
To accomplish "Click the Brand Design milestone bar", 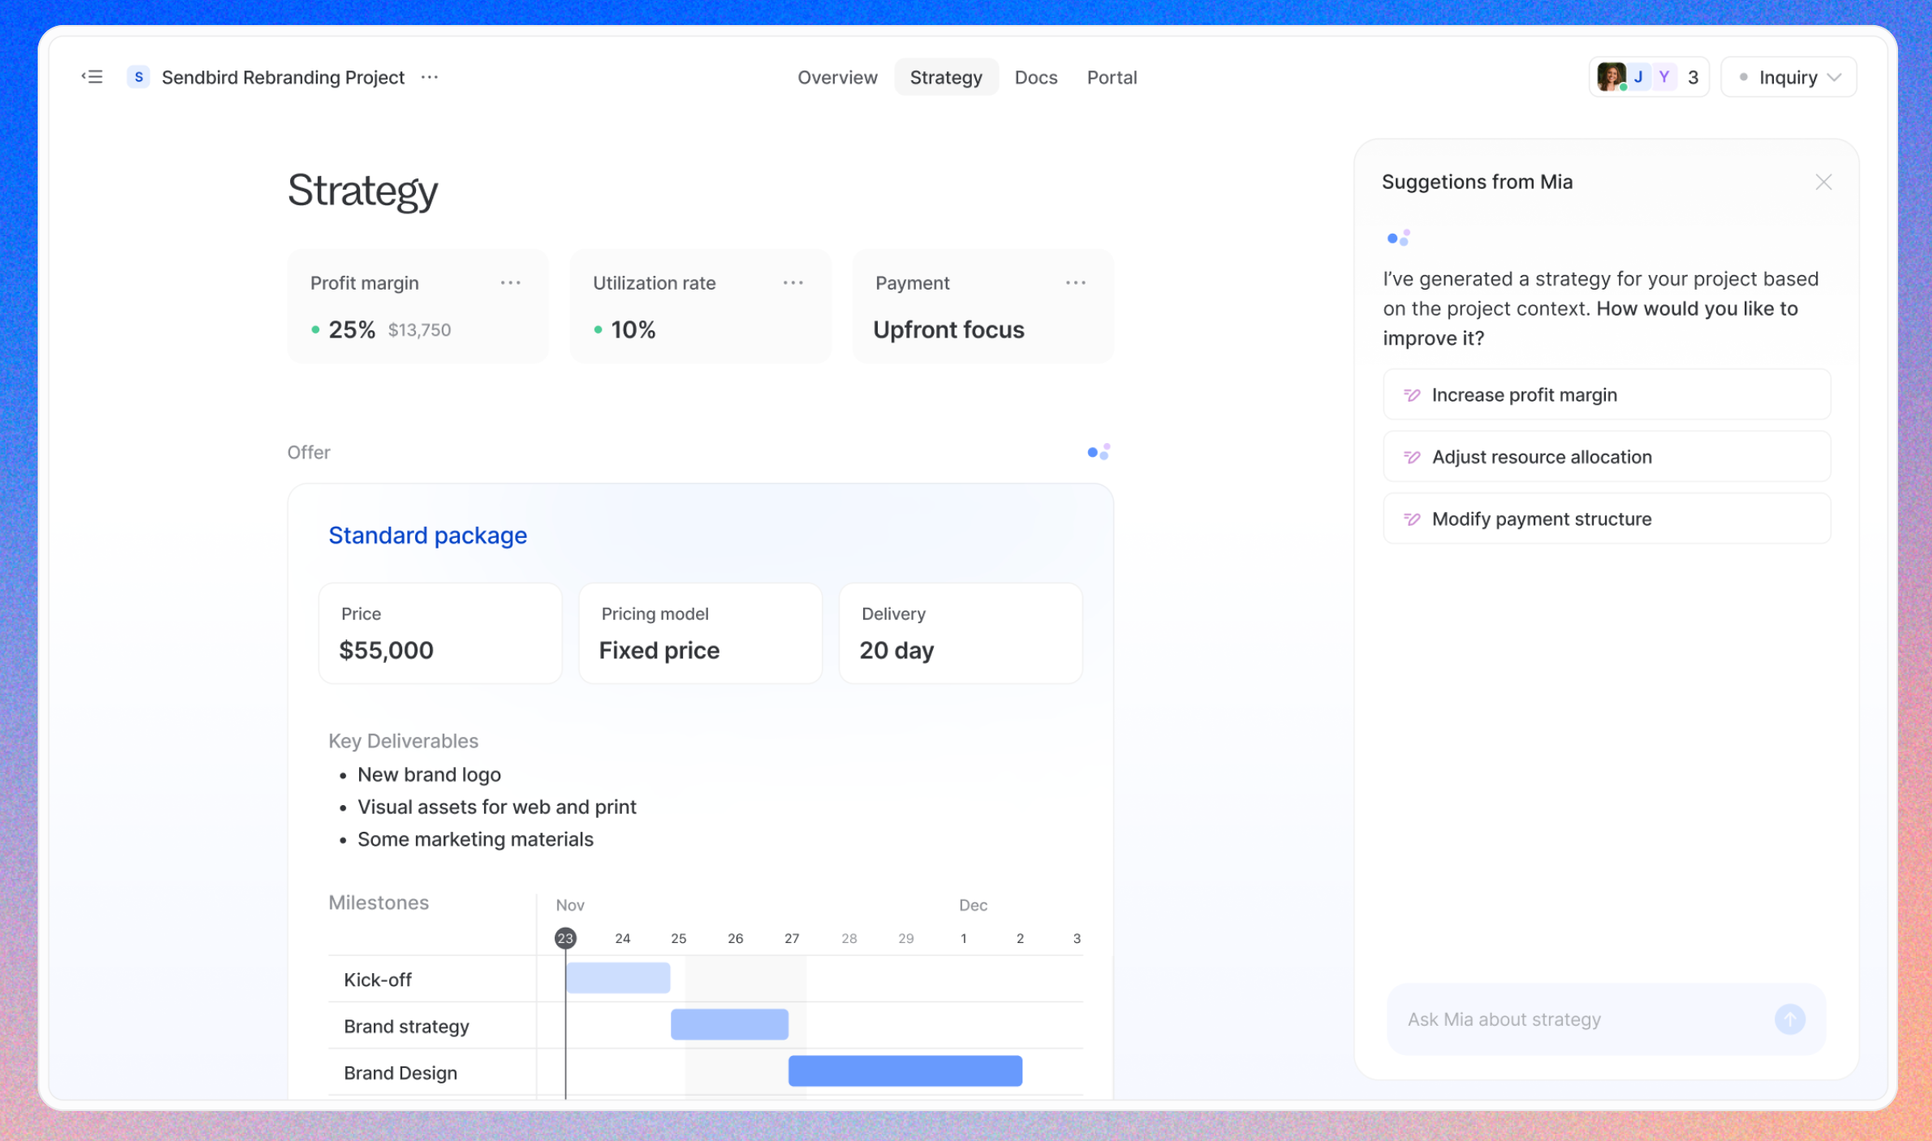I will point(905,1071).
